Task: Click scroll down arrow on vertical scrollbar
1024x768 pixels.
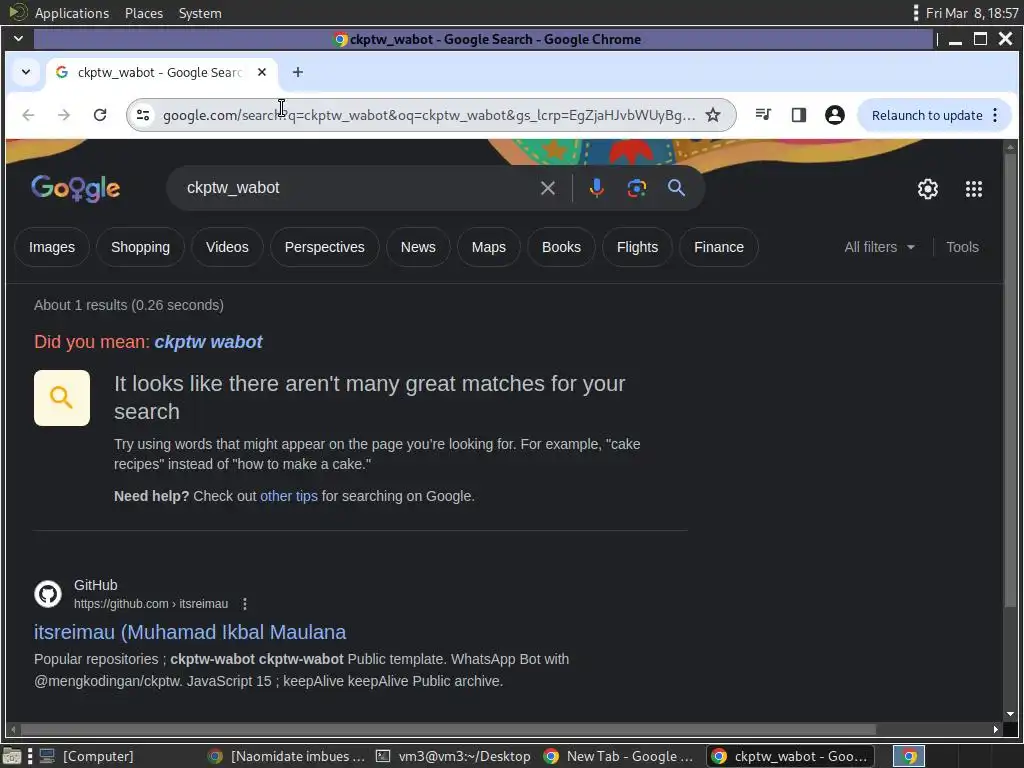Action: pyautogui.click(x=1010, y=714)
